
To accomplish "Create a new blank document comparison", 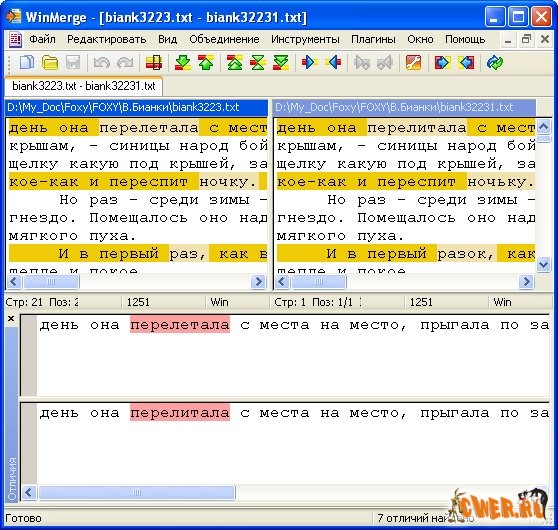I will click(x=27, y=63).
